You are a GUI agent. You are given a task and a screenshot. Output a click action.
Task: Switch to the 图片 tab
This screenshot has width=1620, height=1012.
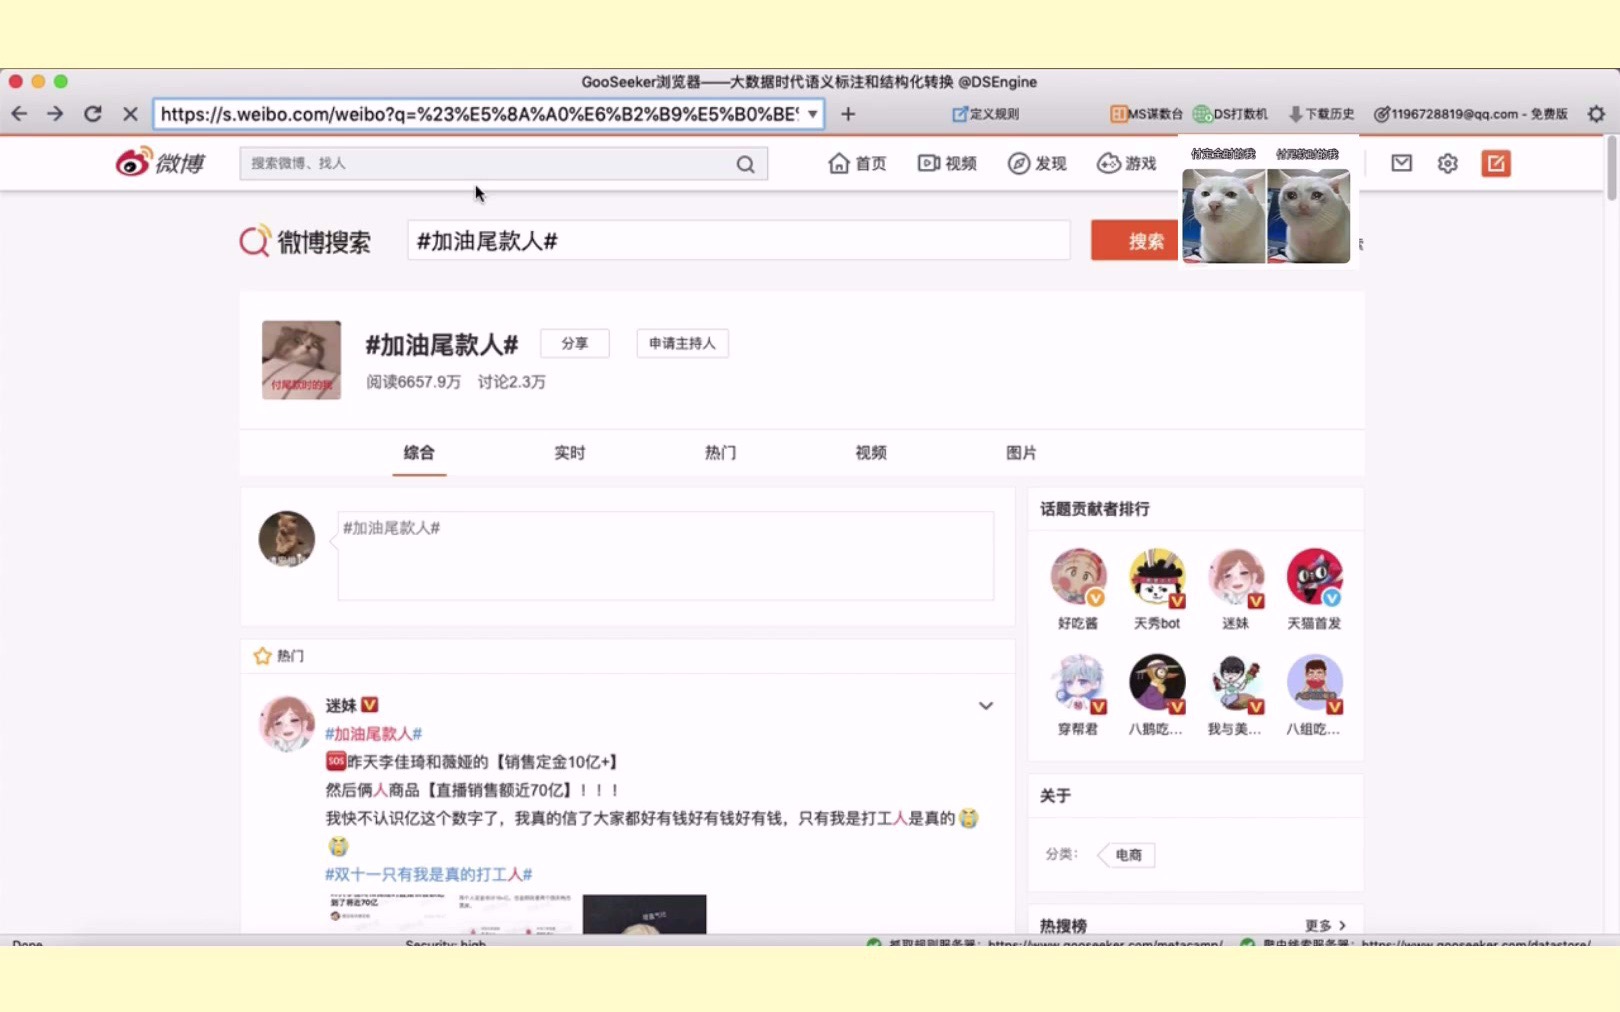pyautogui.click(x=1021, y=453)
